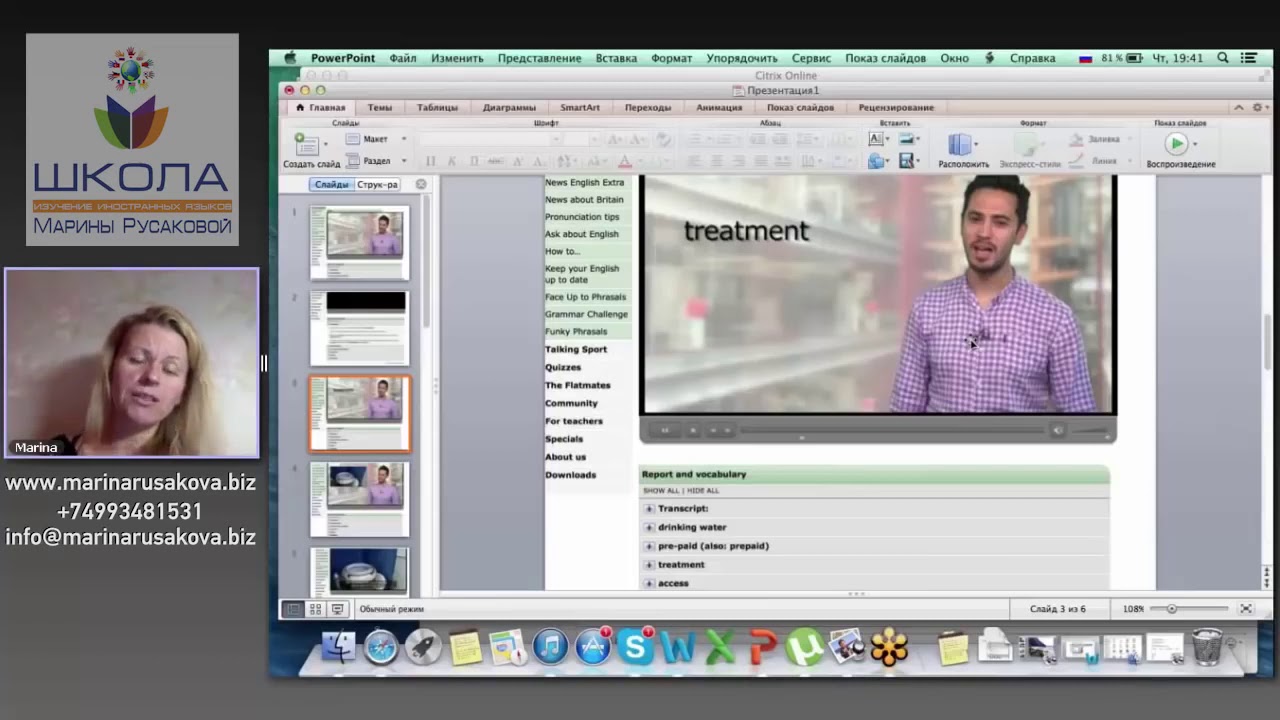The height and width of the screenshot is (720, 1280).
Task: Open the Макет layout dropdown arrow
Action: click(404, 139)
